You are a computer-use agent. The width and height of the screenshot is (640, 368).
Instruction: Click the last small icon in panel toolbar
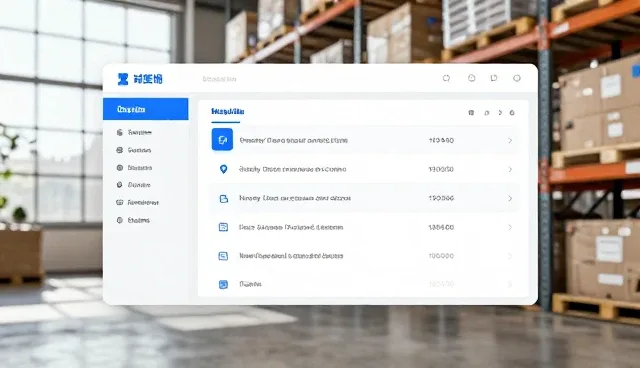(512, 113)
